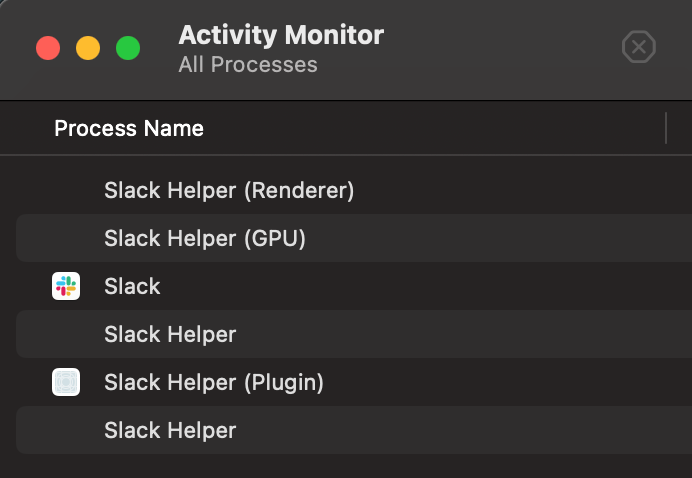Select the Slack Helper (Renderer) process
Viewport: 692px width, 478px height.
coord(229,189)
